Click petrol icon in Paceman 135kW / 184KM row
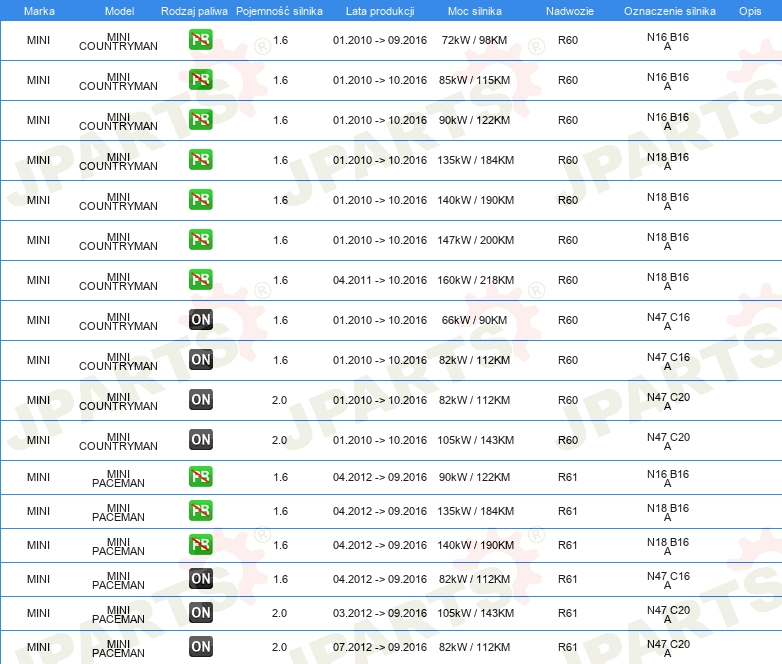This screenshot has width=782, height=664. coord(200,511)
